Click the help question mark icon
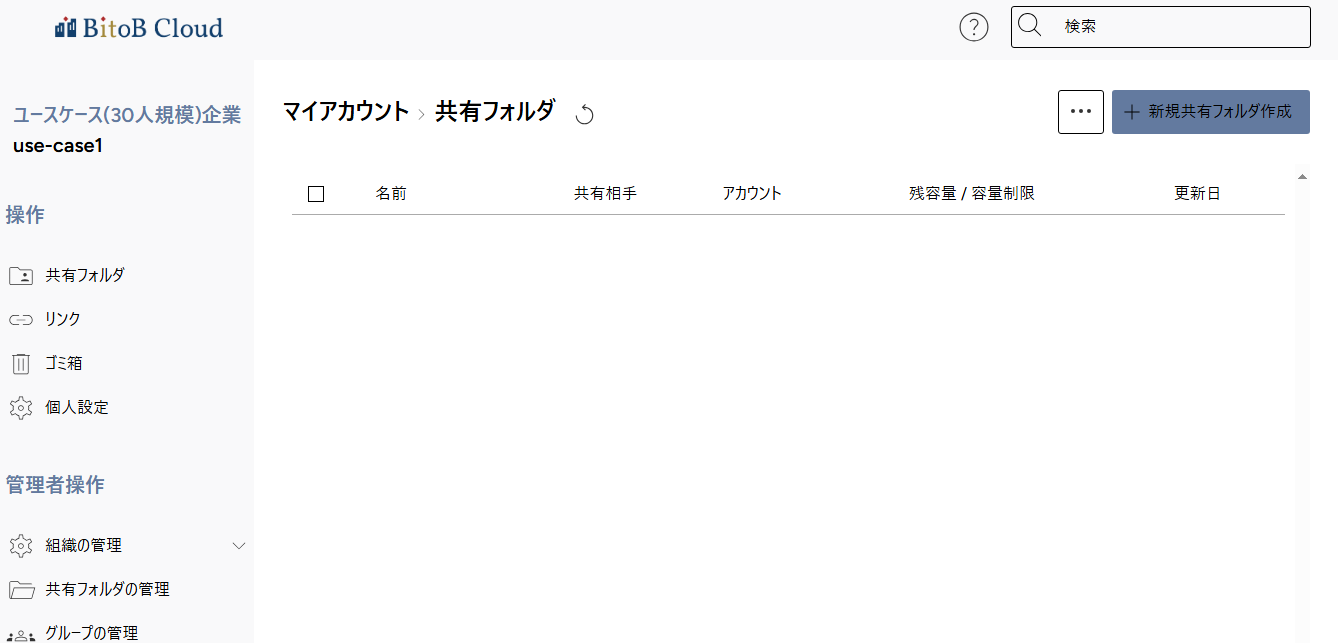1338x643 pixels. click(x=974, y=27)
